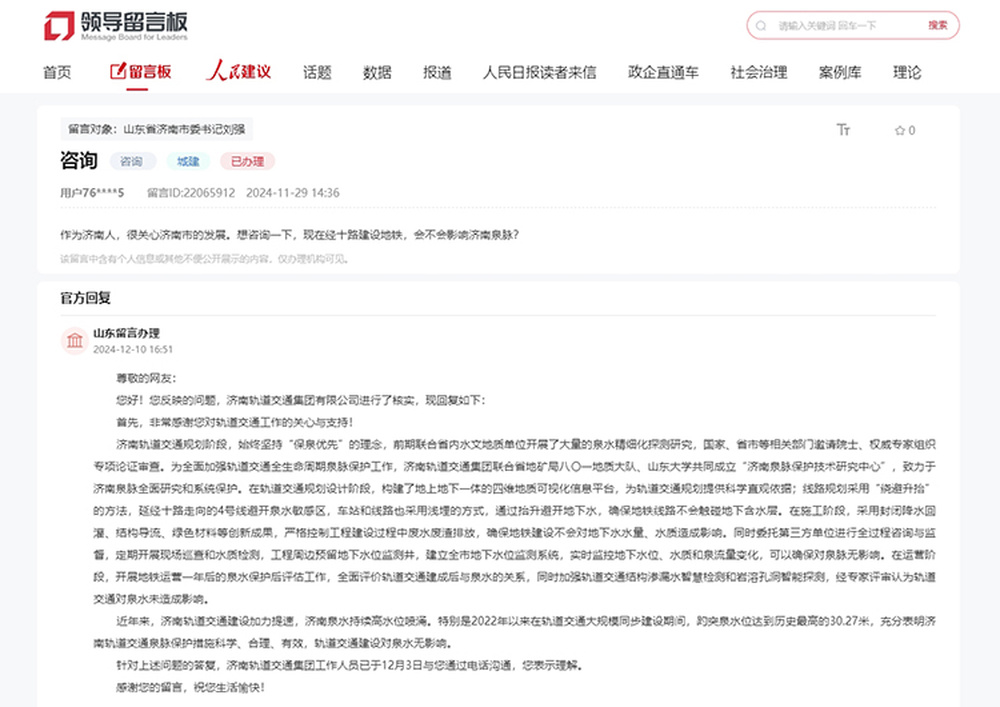Click the 留言对象 recipient label
The image size is (1000, 707).
(156, 129)
